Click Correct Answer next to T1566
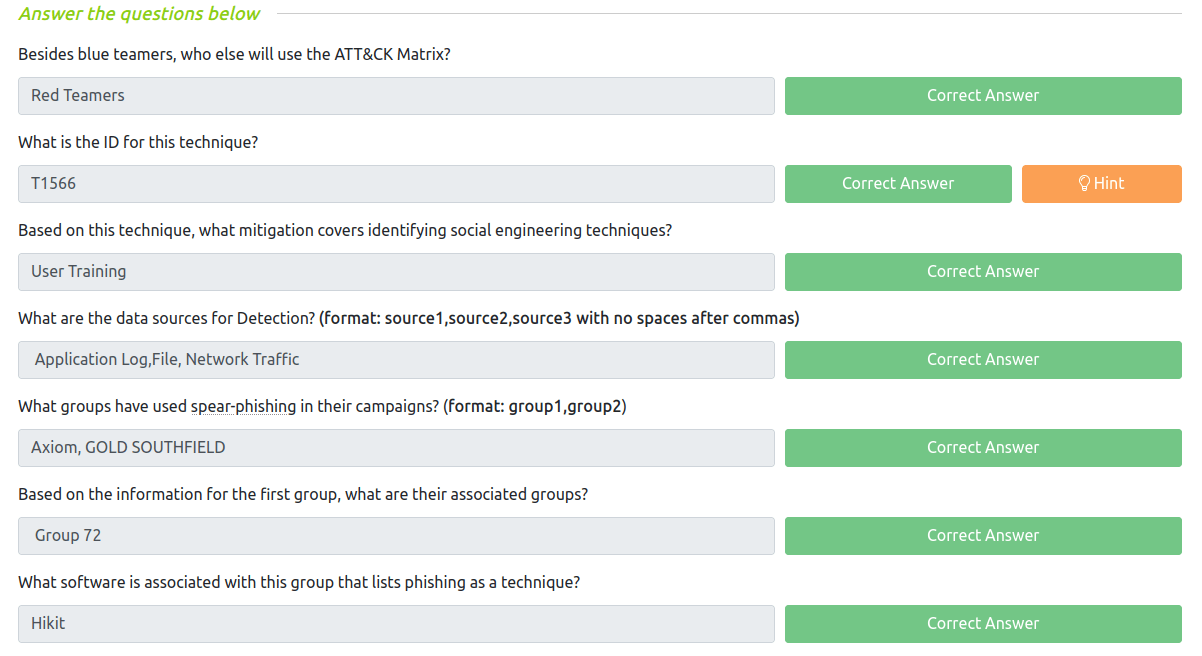The width and height of the screenshot is (1202, 656). pyautogui.click(x=897, y=184)
